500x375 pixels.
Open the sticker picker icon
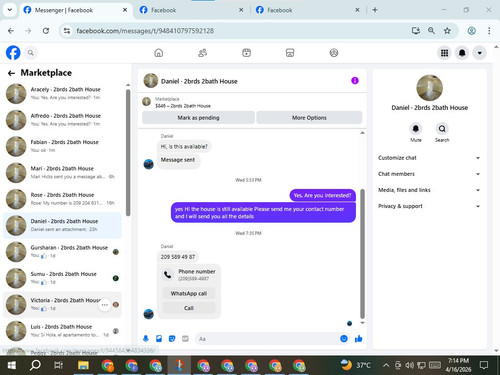(172, 339)
